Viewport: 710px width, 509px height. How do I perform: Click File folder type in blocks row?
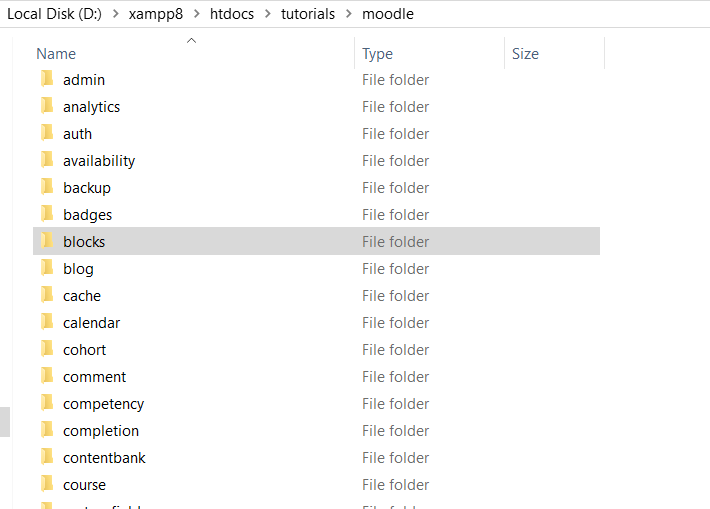pos(395,242)
